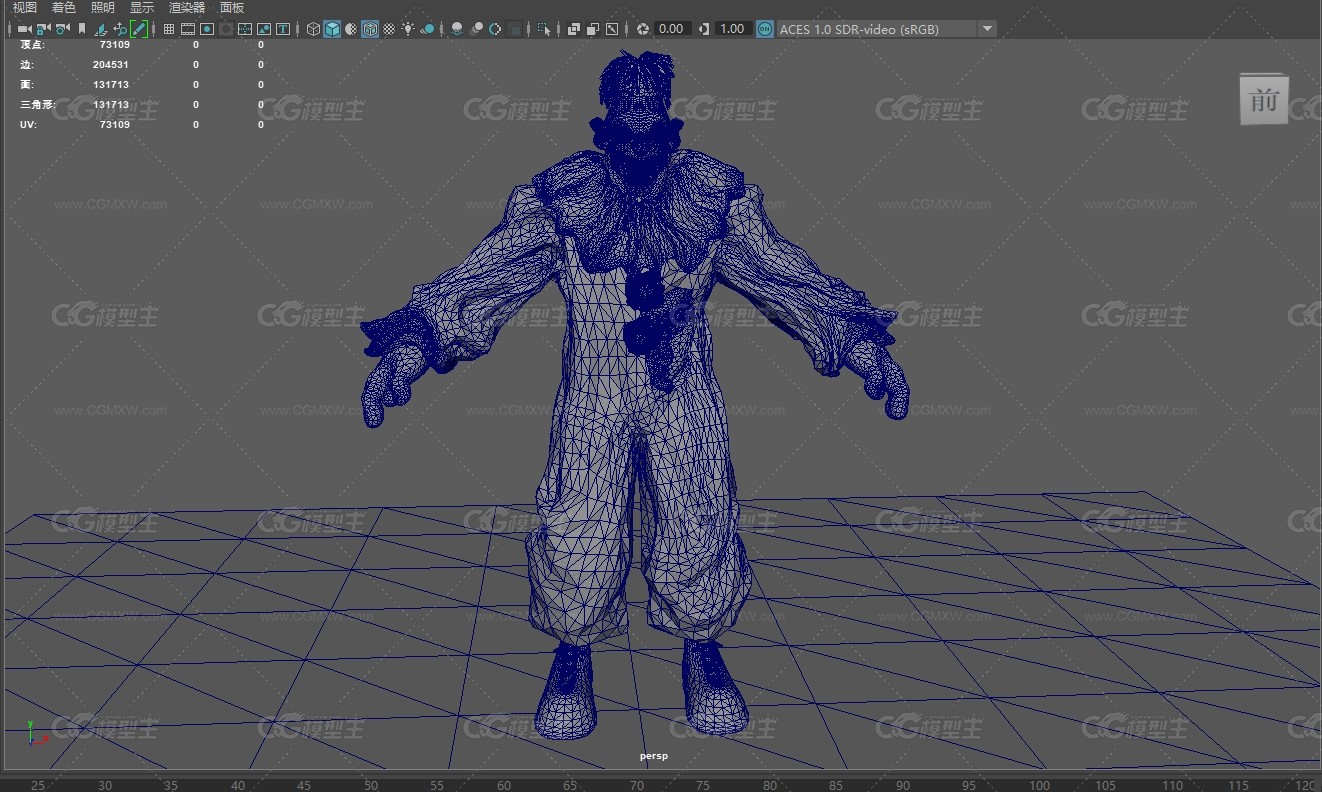This screenshot has width=1322, height=792.
Task: Click the 顶点 count 73109
Action: coord(115,45)
